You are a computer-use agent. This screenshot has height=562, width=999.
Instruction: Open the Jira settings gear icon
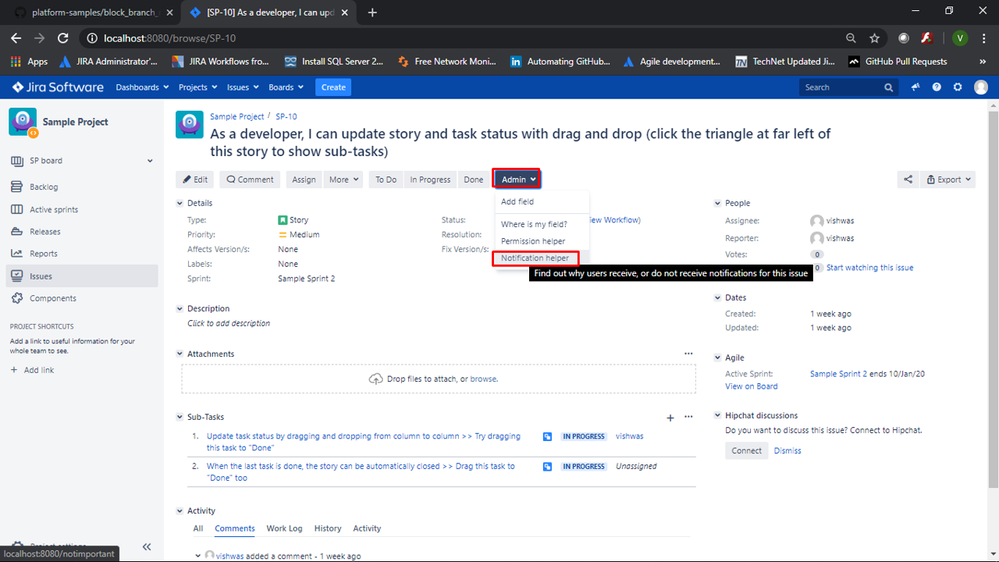(x=958, y=88)
